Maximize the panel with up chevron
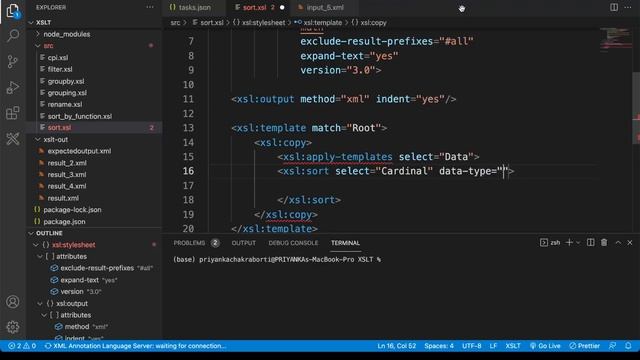The height and width of the screenshot is (360, 640). [x=618, y=242]
